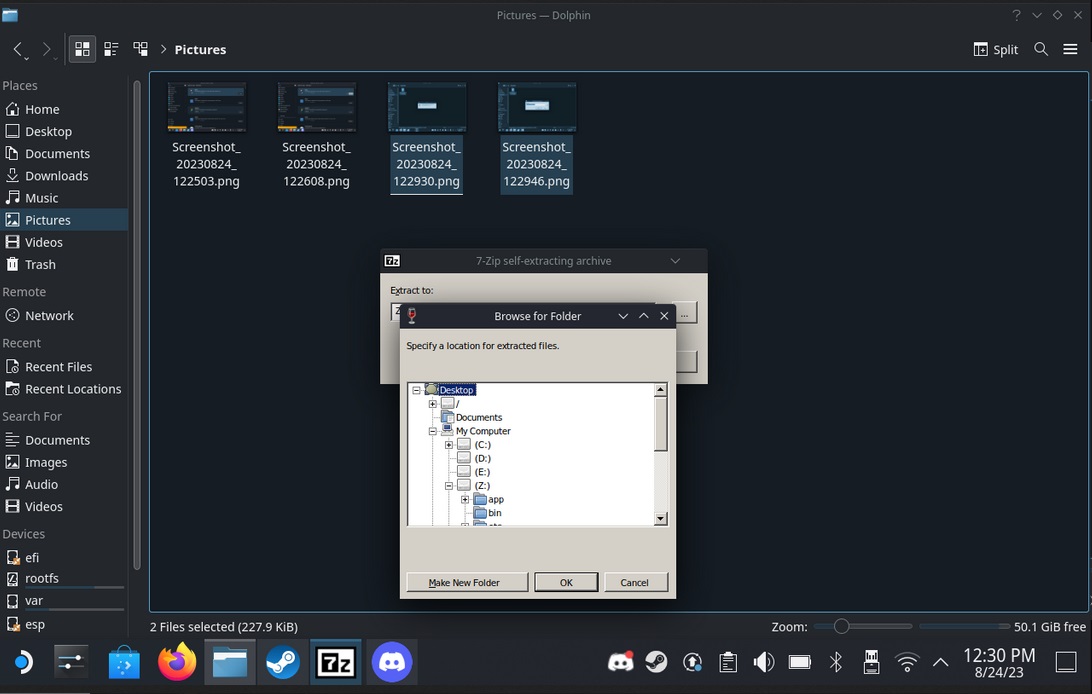
Task: Collapse the My Computer tree node
Action: pos(433,432)
